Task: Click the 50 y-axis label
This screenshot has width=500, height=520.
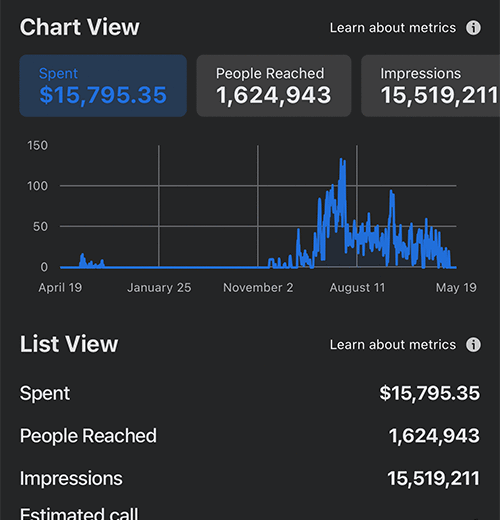Action: tap(40, 227)
